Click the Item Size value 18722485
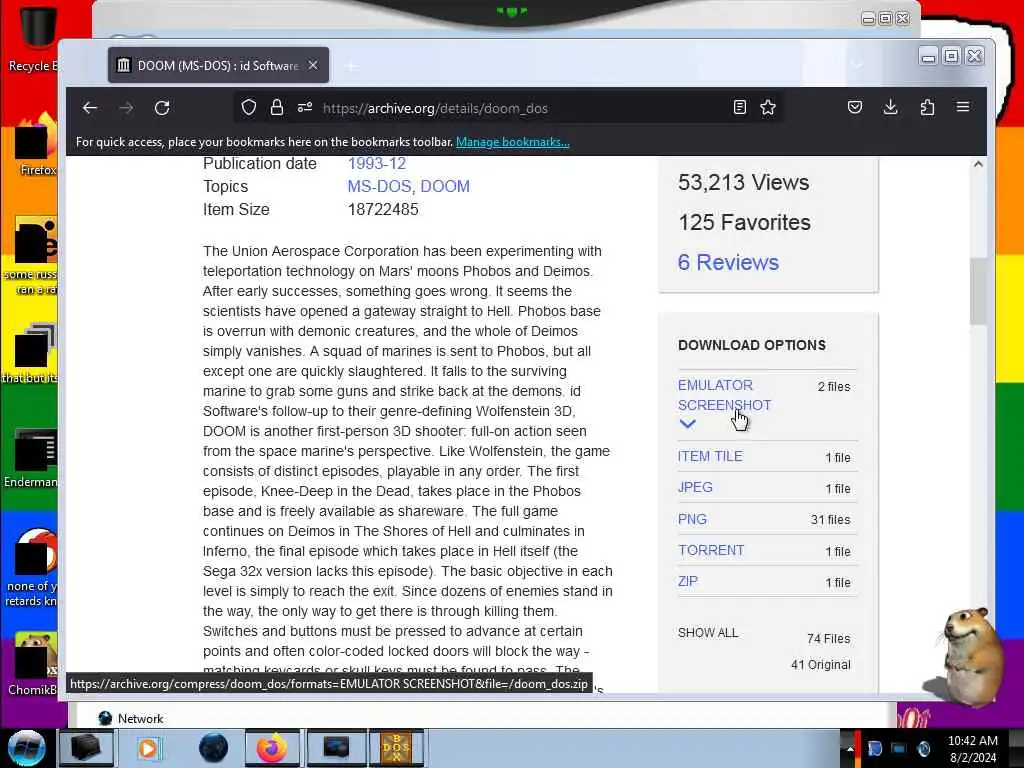 (x=383, y=209)
